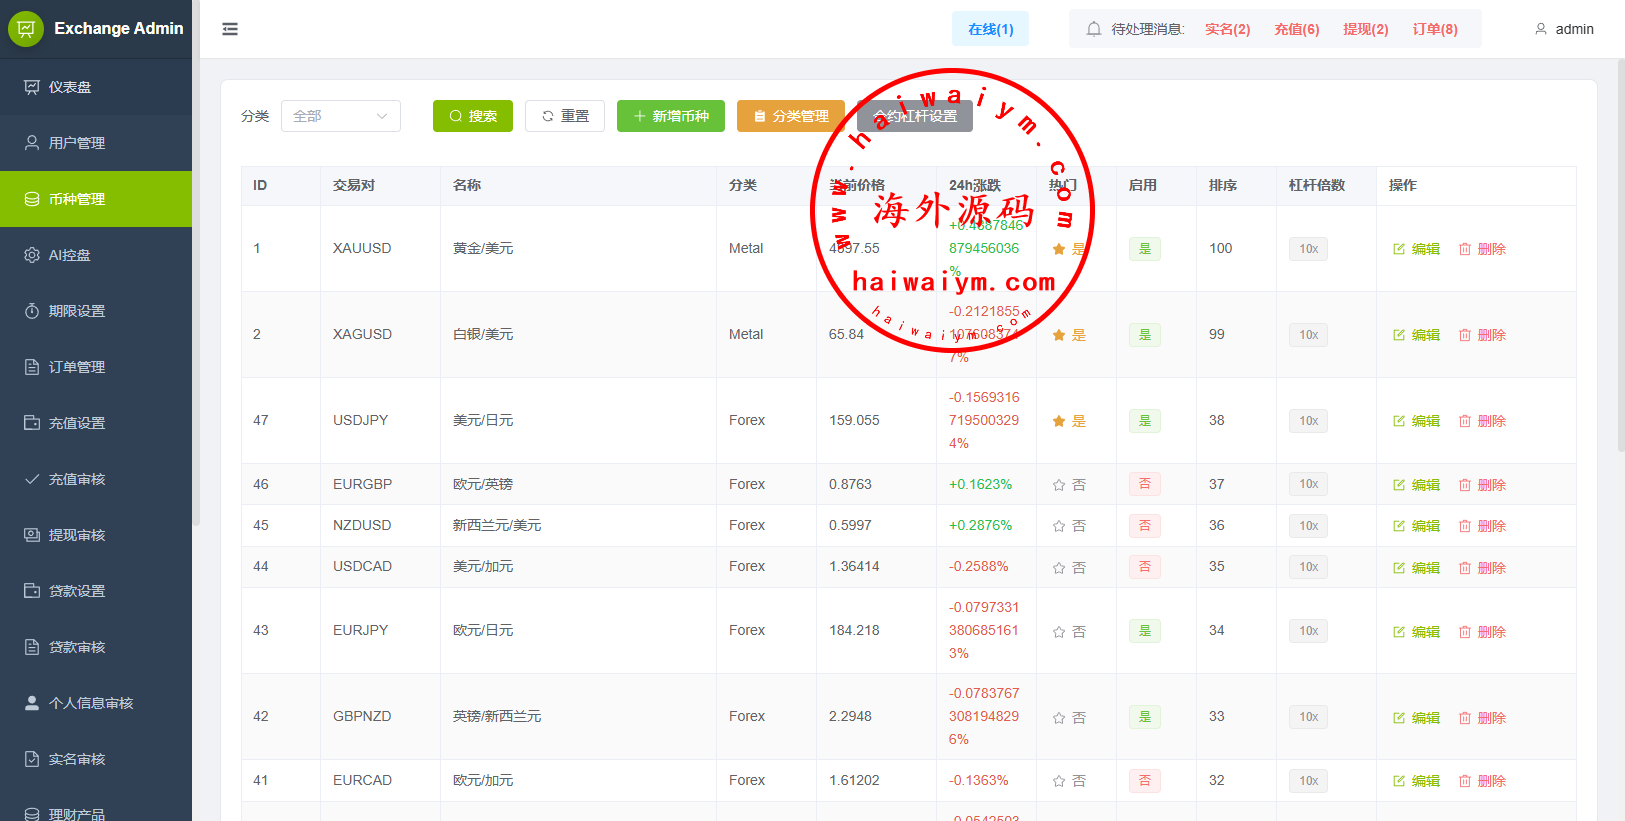Open 提现审核 via its sidebar icon
This screenshot has height=821, width=1625.
(x=32, y=535)
